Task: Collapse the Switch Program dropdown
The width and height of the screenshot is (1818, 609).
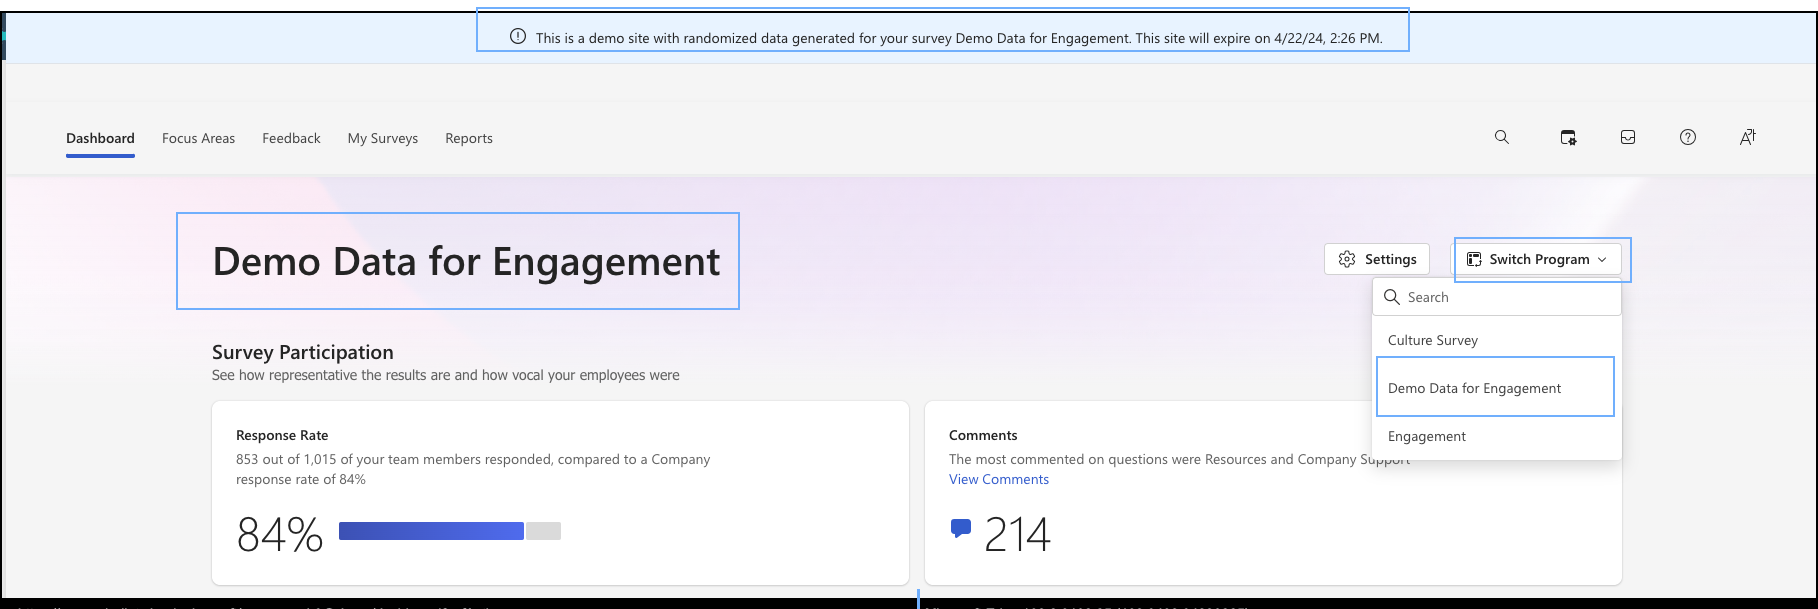Action: click(x=1538, y=259)
